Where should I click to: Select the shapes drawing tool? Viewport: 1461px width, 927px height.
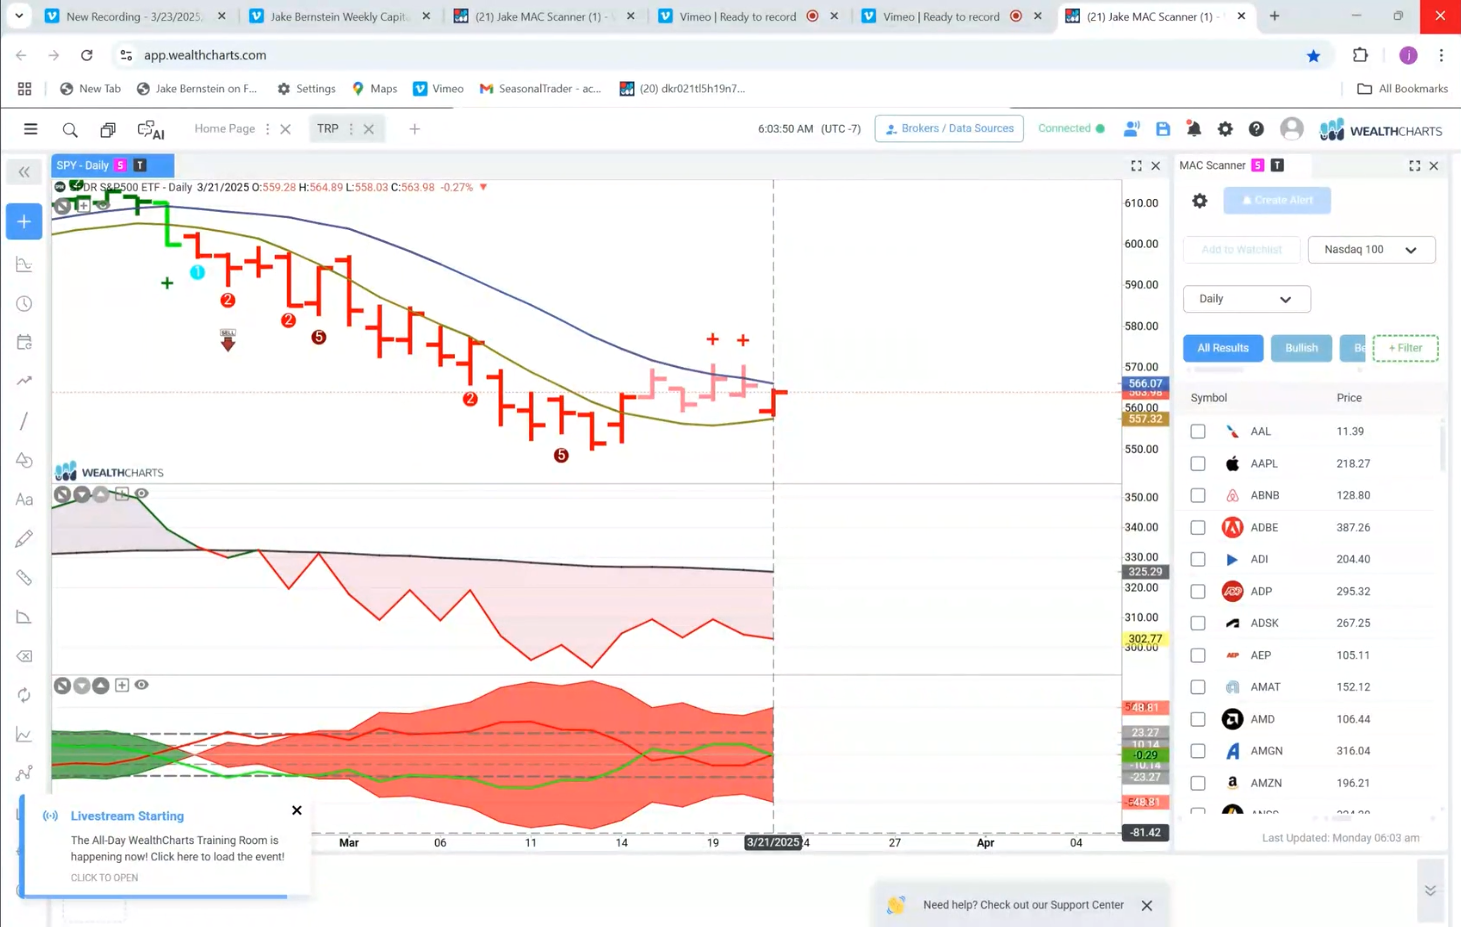pos(24,460)
